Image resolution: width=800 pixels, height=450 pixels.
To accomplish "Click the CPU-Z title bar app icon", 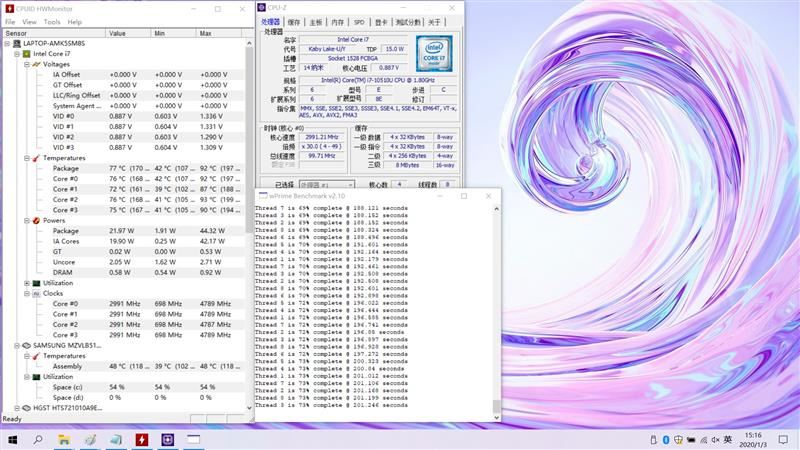I will [262, 7].
